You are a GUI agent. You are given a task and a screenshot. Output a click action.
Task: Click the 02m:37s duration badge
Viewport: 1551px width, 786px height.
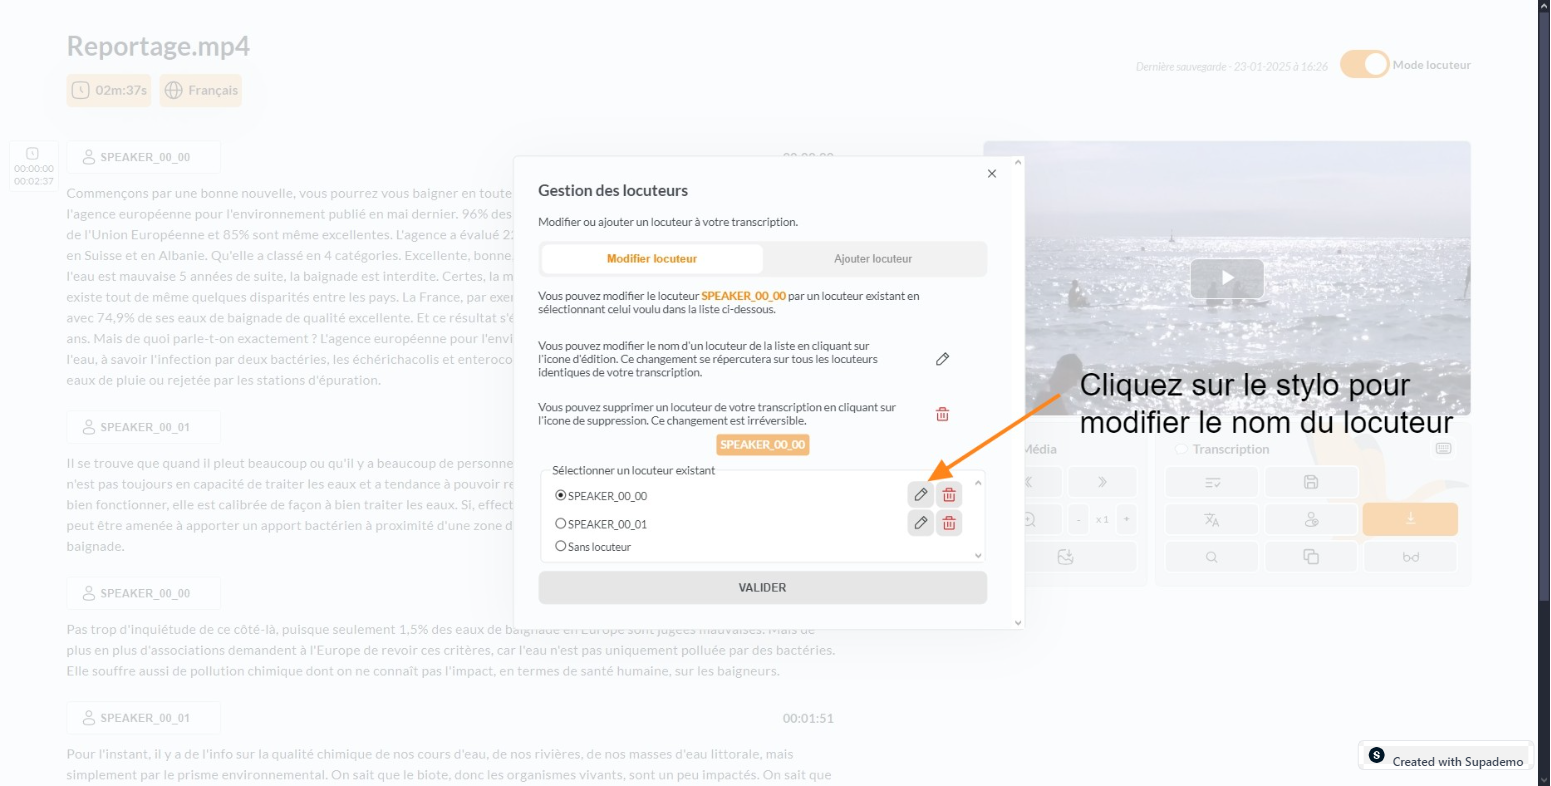pyautogui.click(x=109, y=90)
